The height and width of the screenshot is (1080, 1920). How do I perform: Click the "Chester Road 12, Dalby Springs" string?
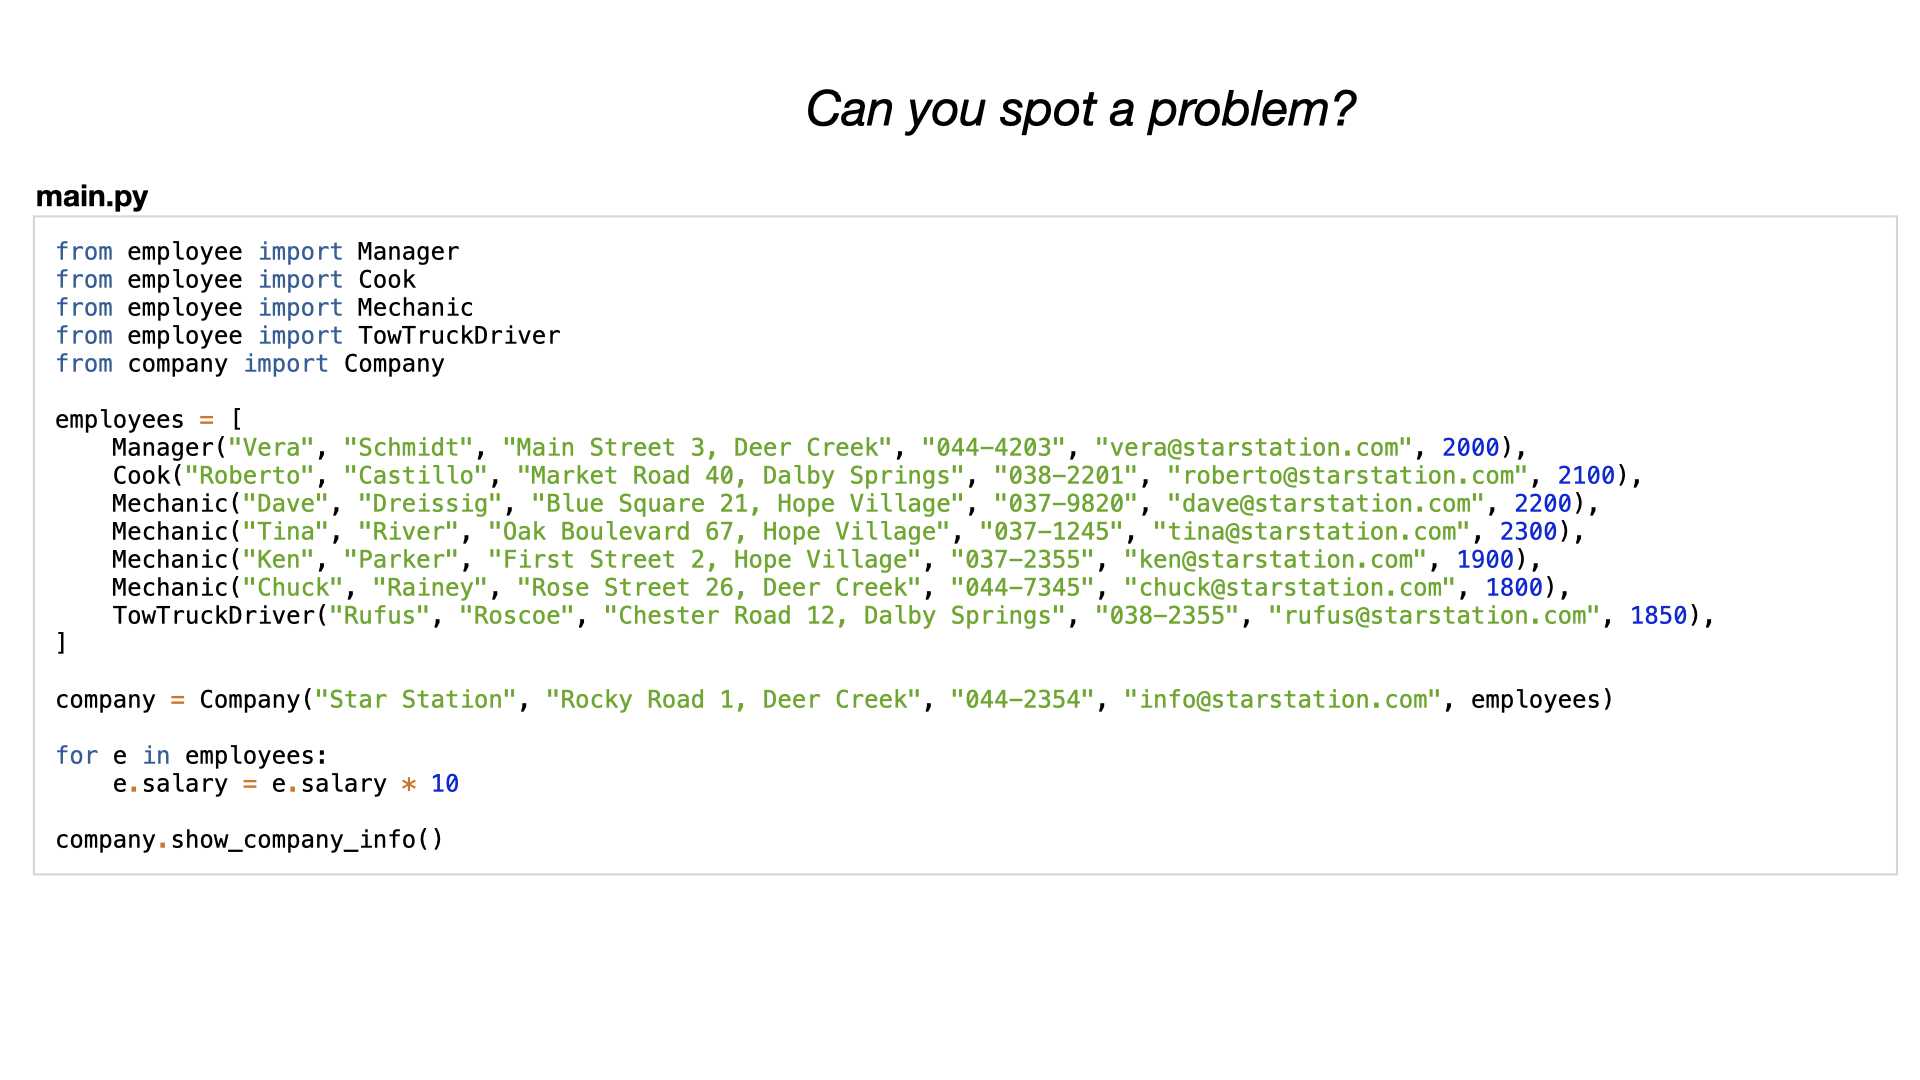point(834,616)
